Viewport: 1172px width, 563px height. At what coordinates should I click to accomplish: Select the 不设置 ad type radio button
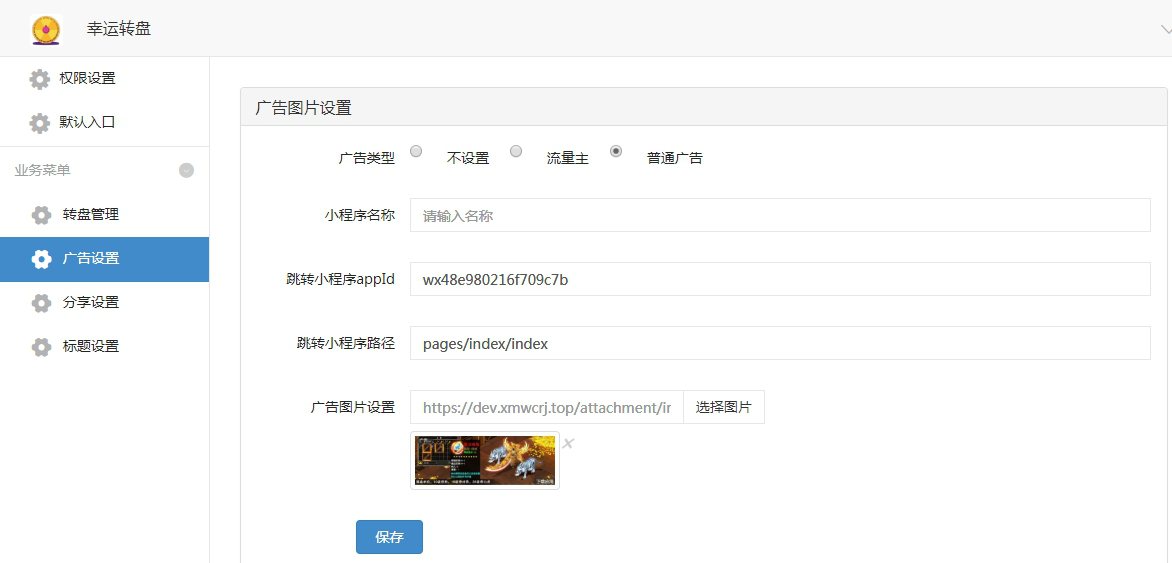pyautogui.click(x=416, y=151)
